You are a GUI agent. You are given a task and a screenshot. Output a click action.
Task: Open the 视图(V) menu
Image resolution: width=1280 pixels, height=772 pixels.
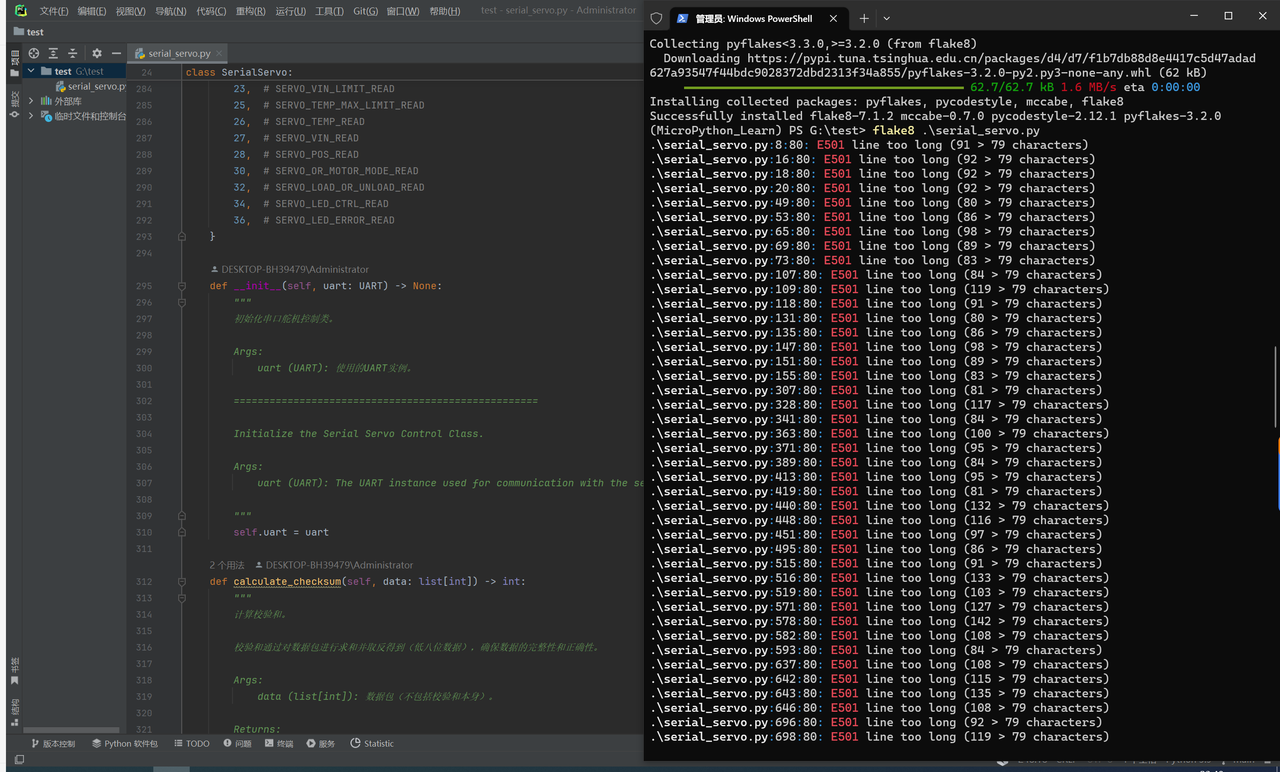(130, 11)
